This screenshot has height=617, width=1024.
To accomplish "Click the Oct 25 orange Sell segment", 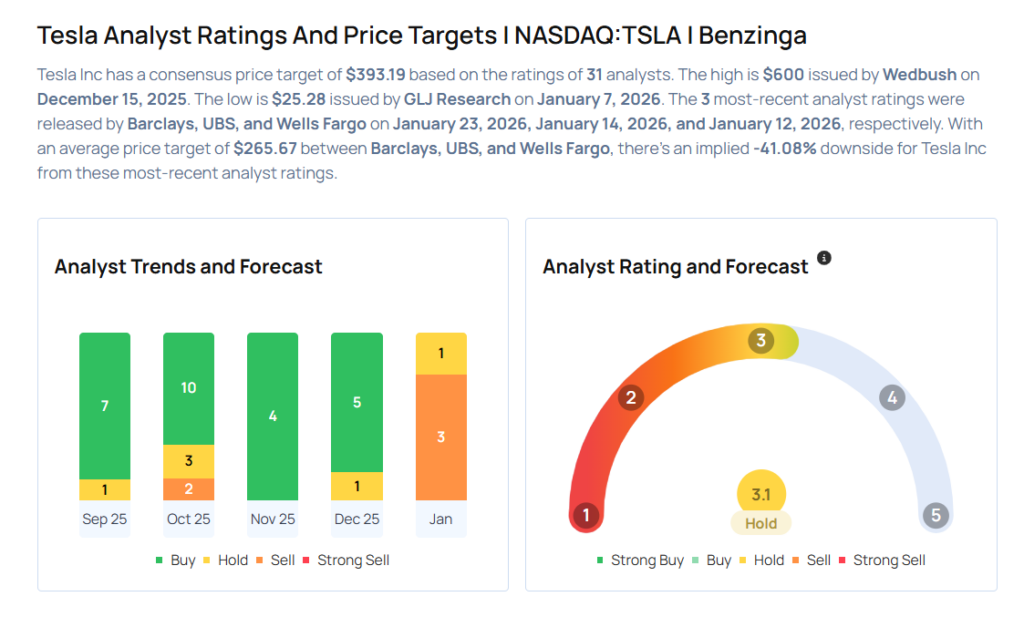I will click(x=189, y=489).
